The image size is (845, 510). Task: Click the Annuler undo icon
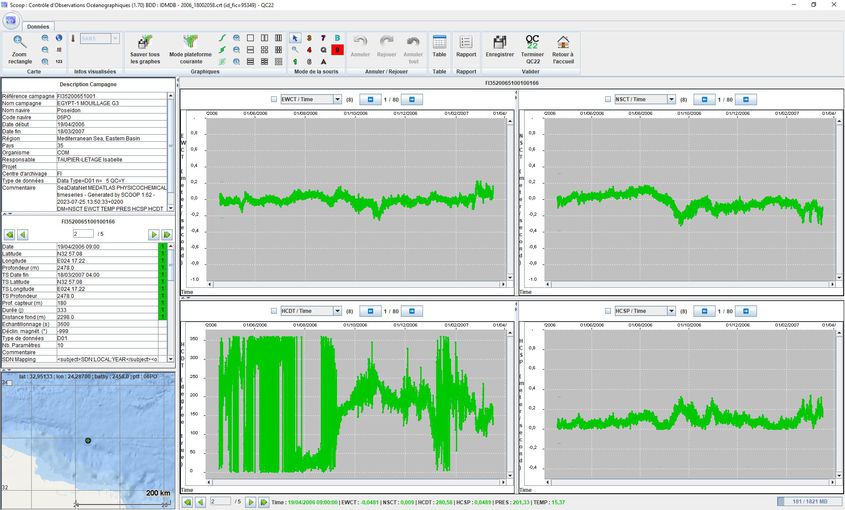(x=360, y=46)
